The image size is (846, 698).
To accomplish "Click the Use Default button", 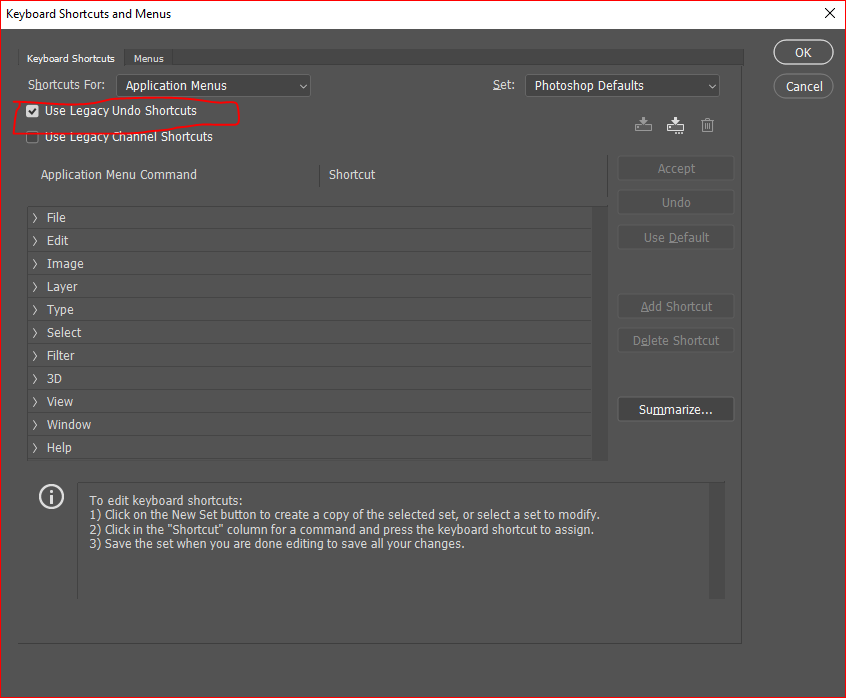I will 676,237.
